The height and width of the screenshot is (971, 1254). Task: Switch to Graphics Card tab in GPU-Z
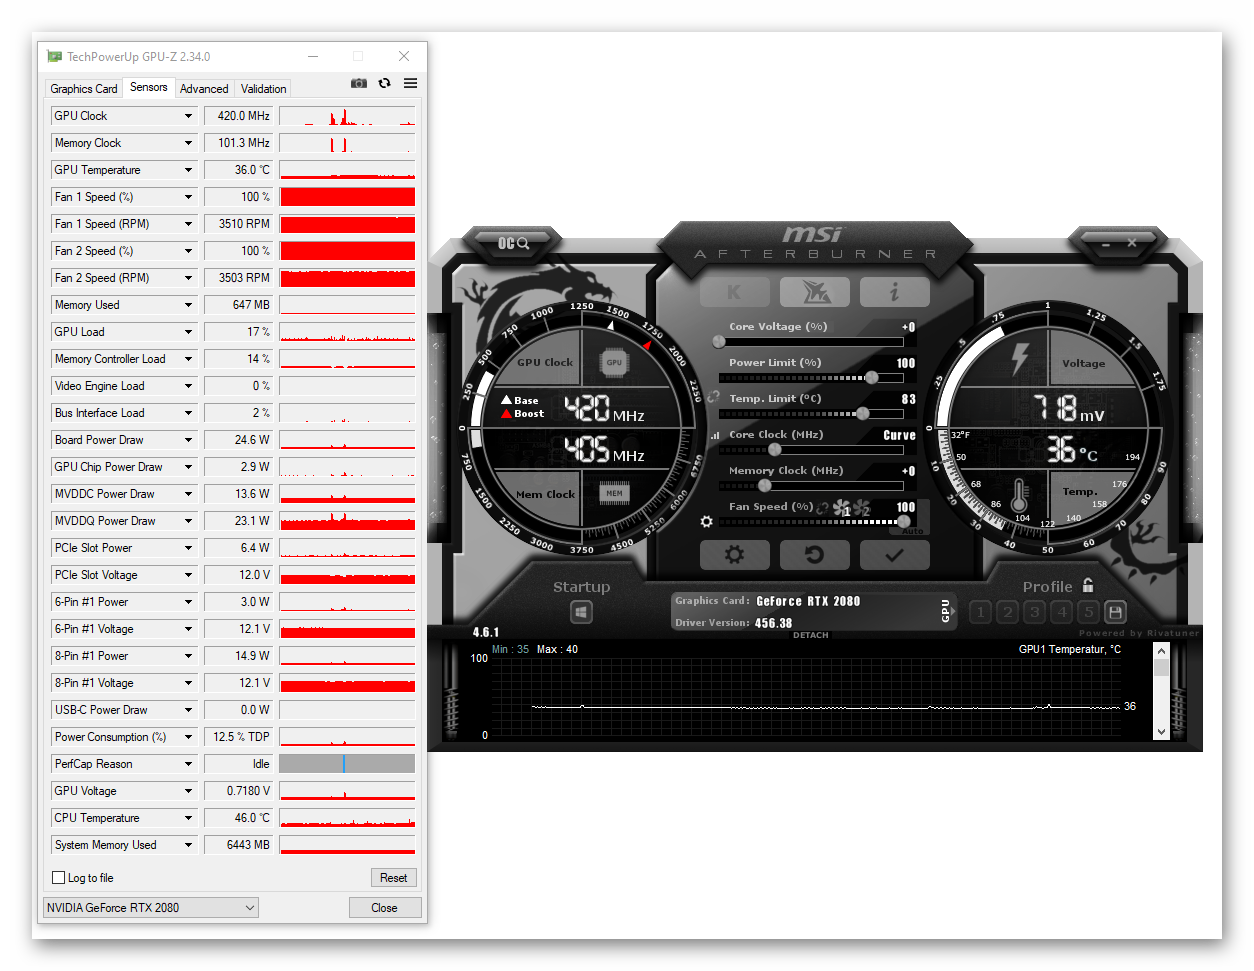point(84,89)
